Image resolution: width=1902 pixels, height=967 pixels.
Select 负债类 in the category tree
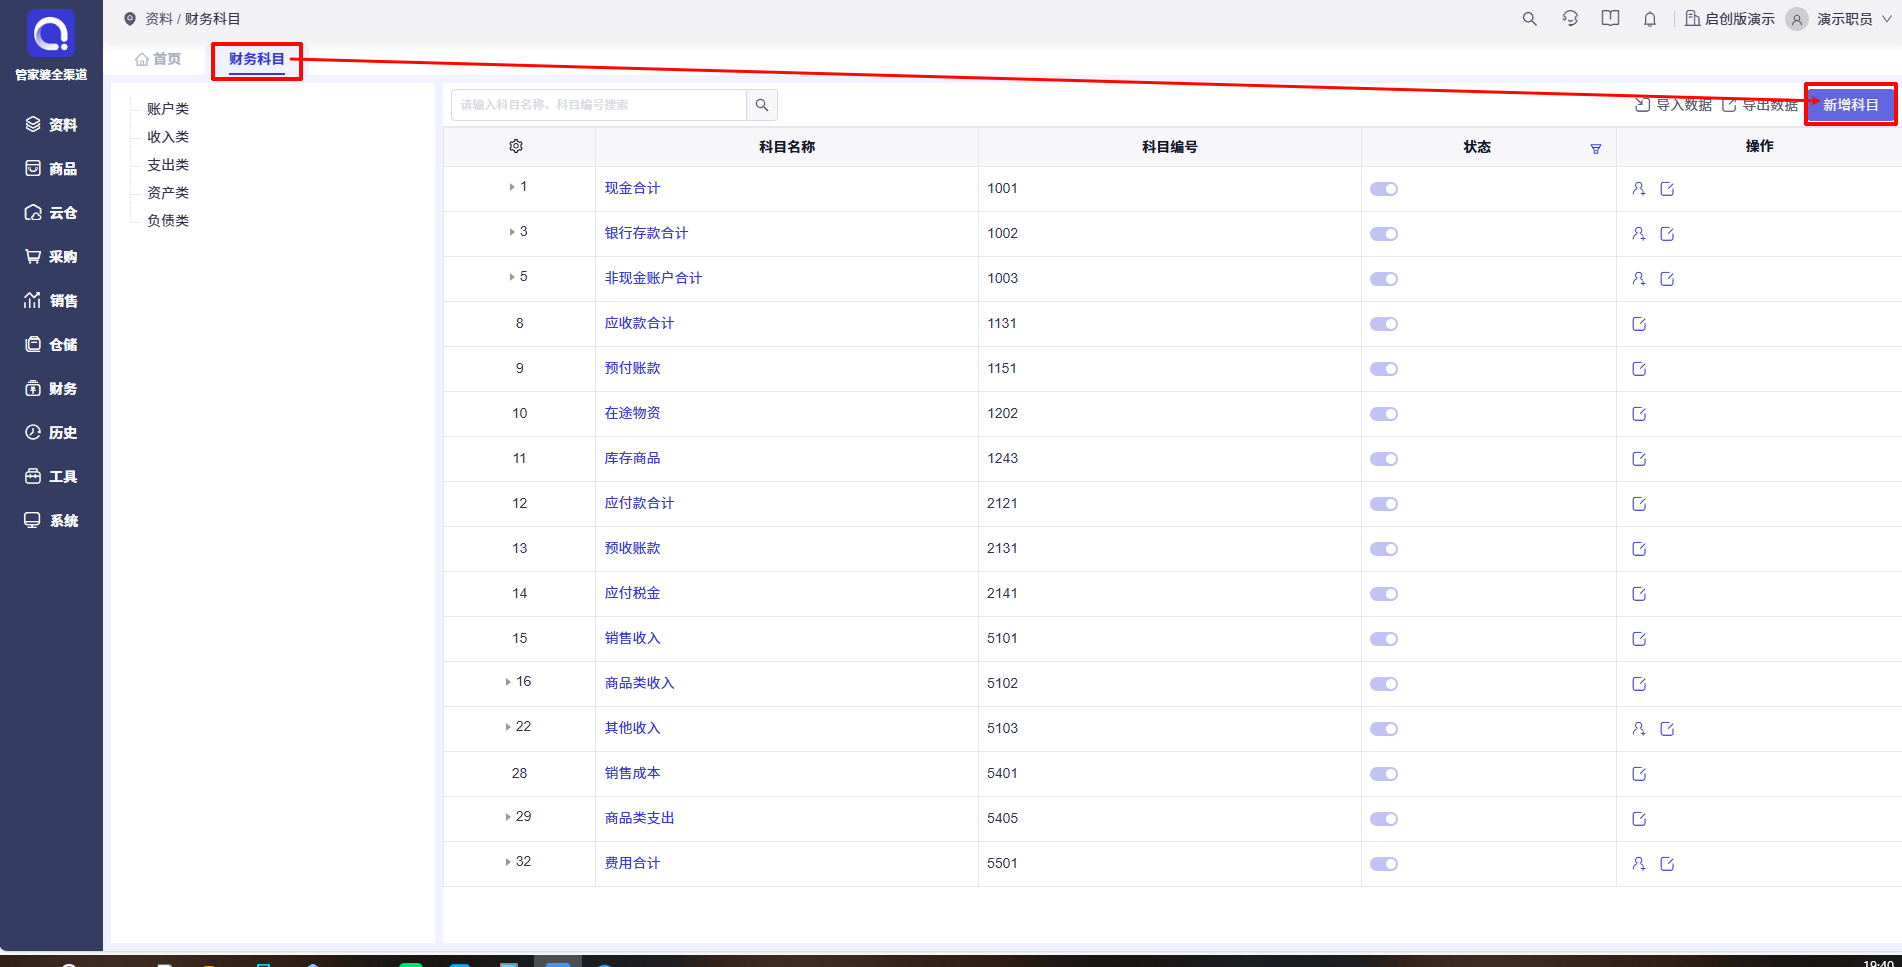pos(168,221)
